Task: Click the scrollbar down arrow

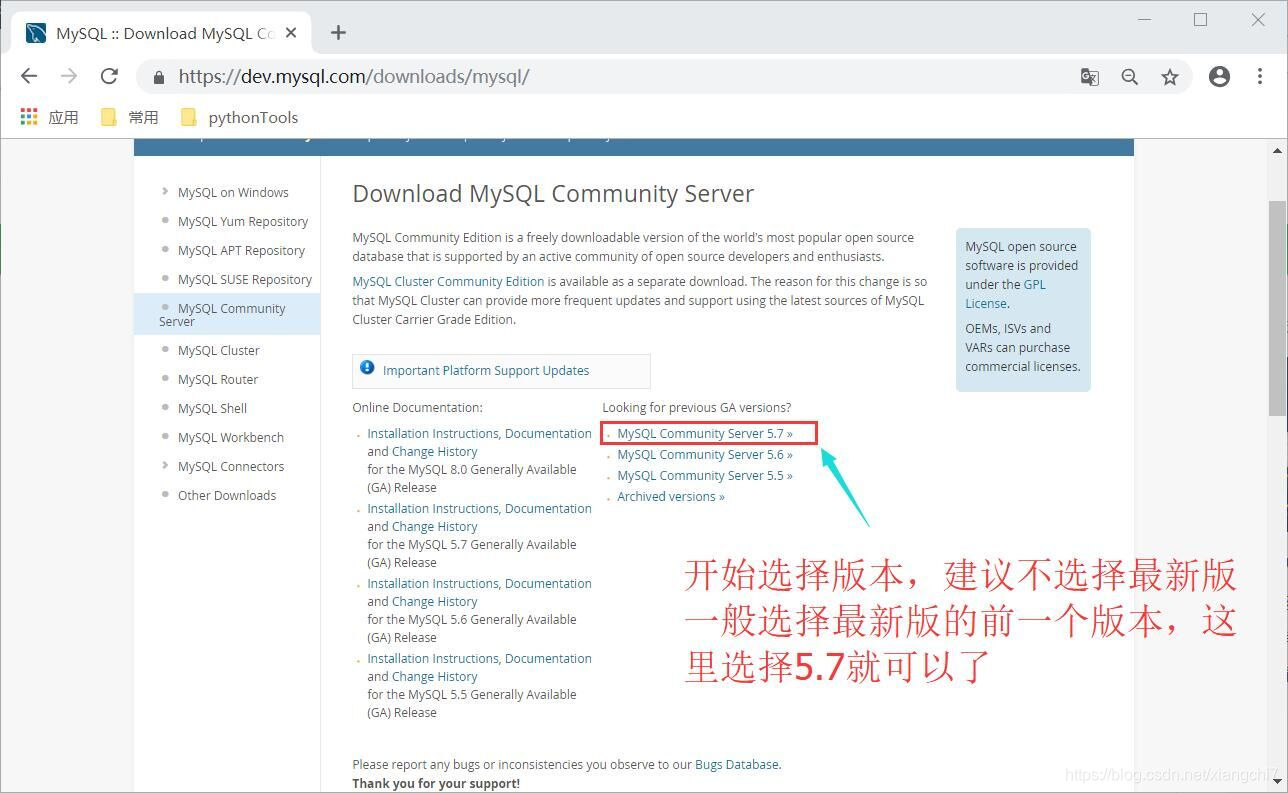Action: pyautogui.click(x=1278, y=783)
